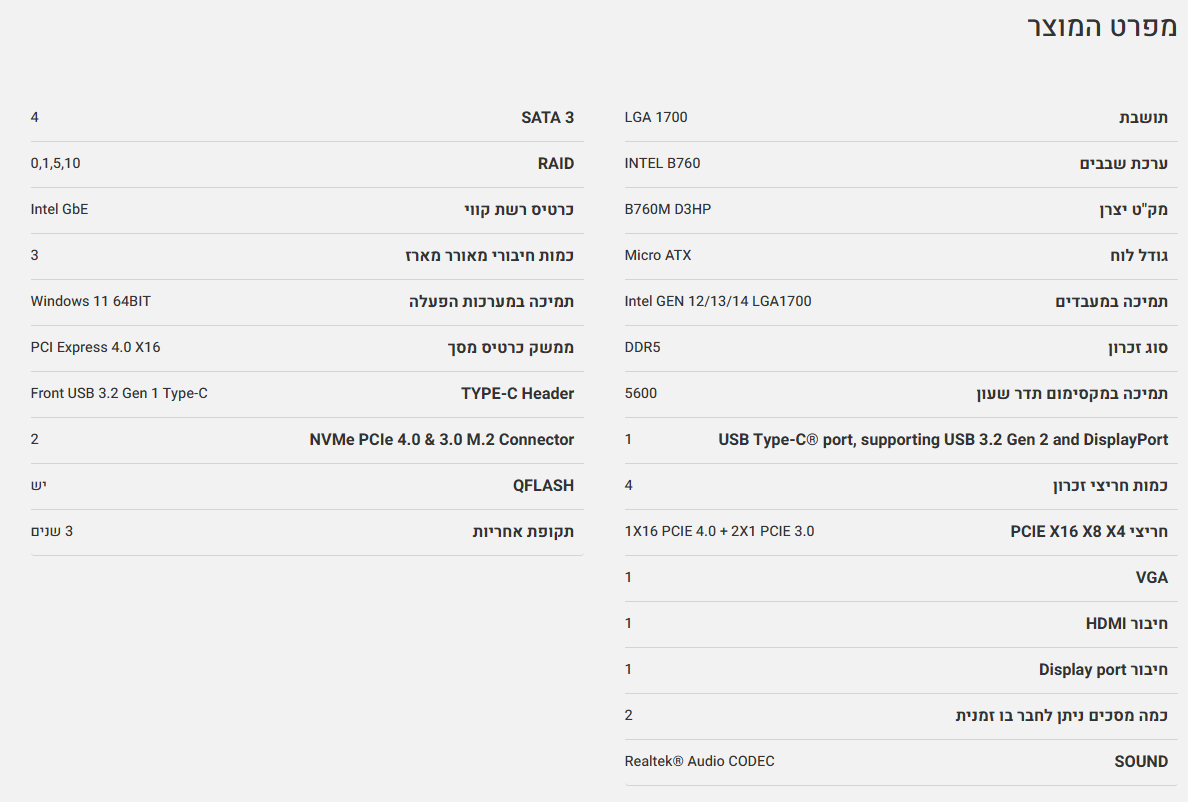Image resolution: width=1188 pixels, height=802 pixels.
Task: Select the RAID 0,1,5,10 value
Action: click(55, 164)
